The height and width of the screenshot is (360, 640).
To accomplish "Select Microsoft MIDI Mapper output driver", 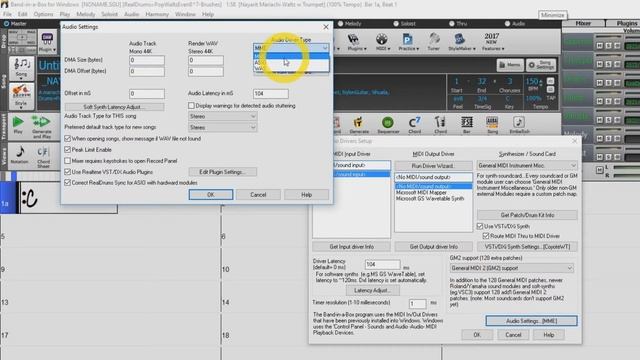I will 422,192.
